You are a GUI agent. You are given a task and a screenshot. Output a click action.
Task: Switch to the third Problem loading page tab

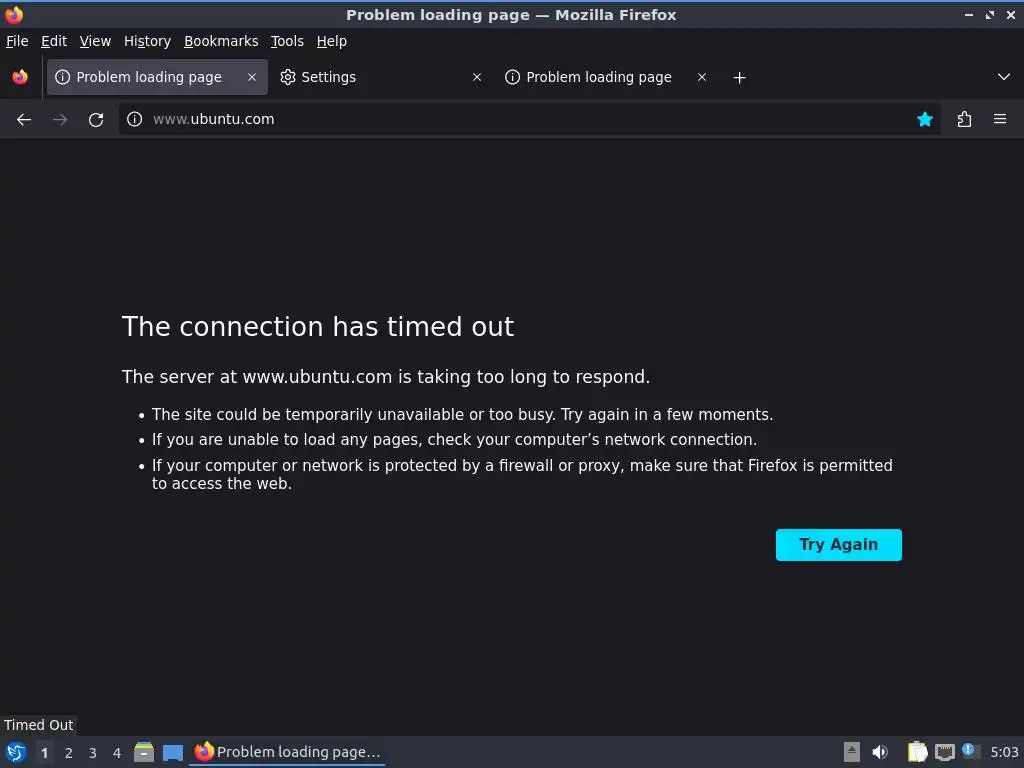click(606, 77)
